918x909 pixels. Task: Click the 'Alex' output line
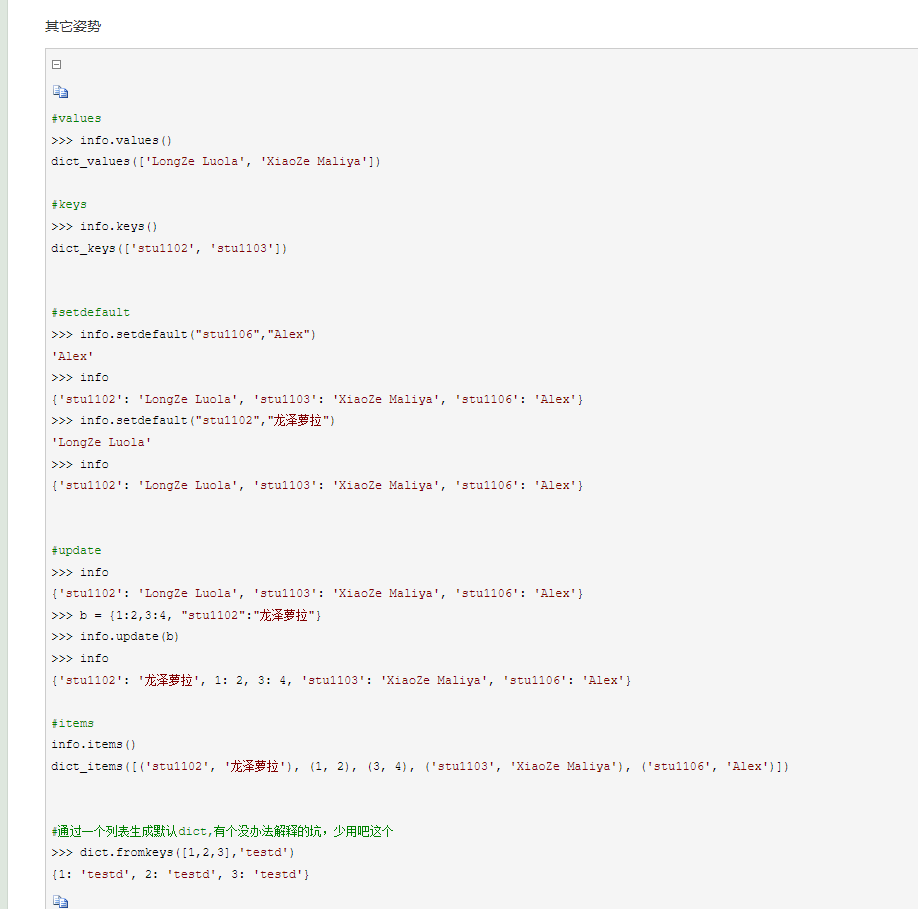pos(73,356)
